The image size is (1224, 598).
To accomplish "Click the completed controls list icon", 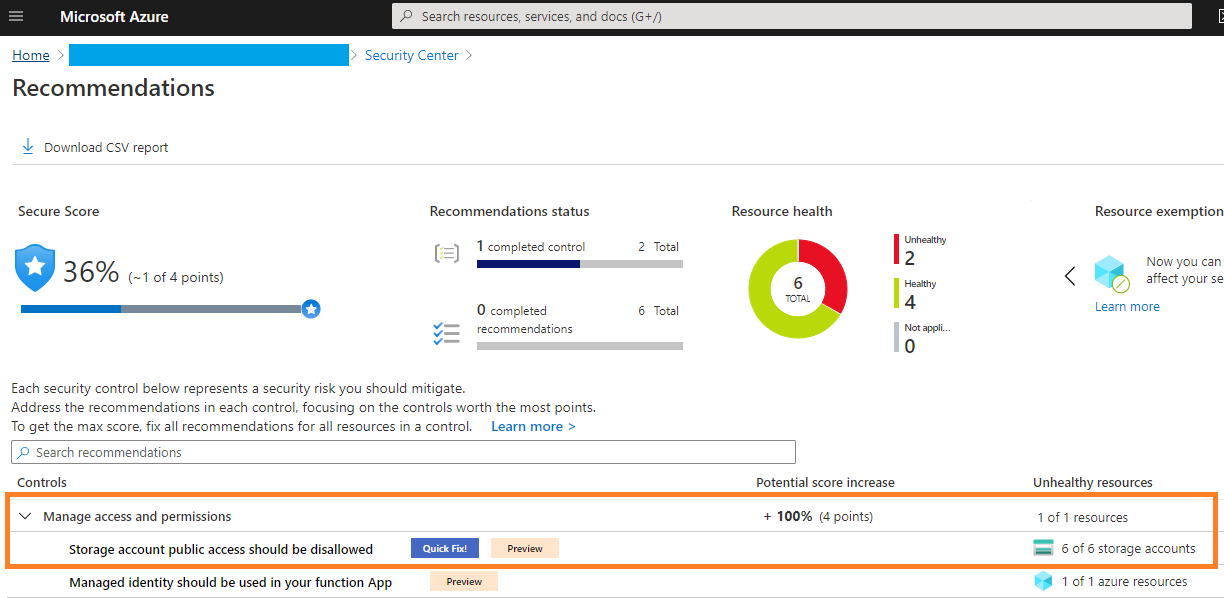I will point(446,253).
